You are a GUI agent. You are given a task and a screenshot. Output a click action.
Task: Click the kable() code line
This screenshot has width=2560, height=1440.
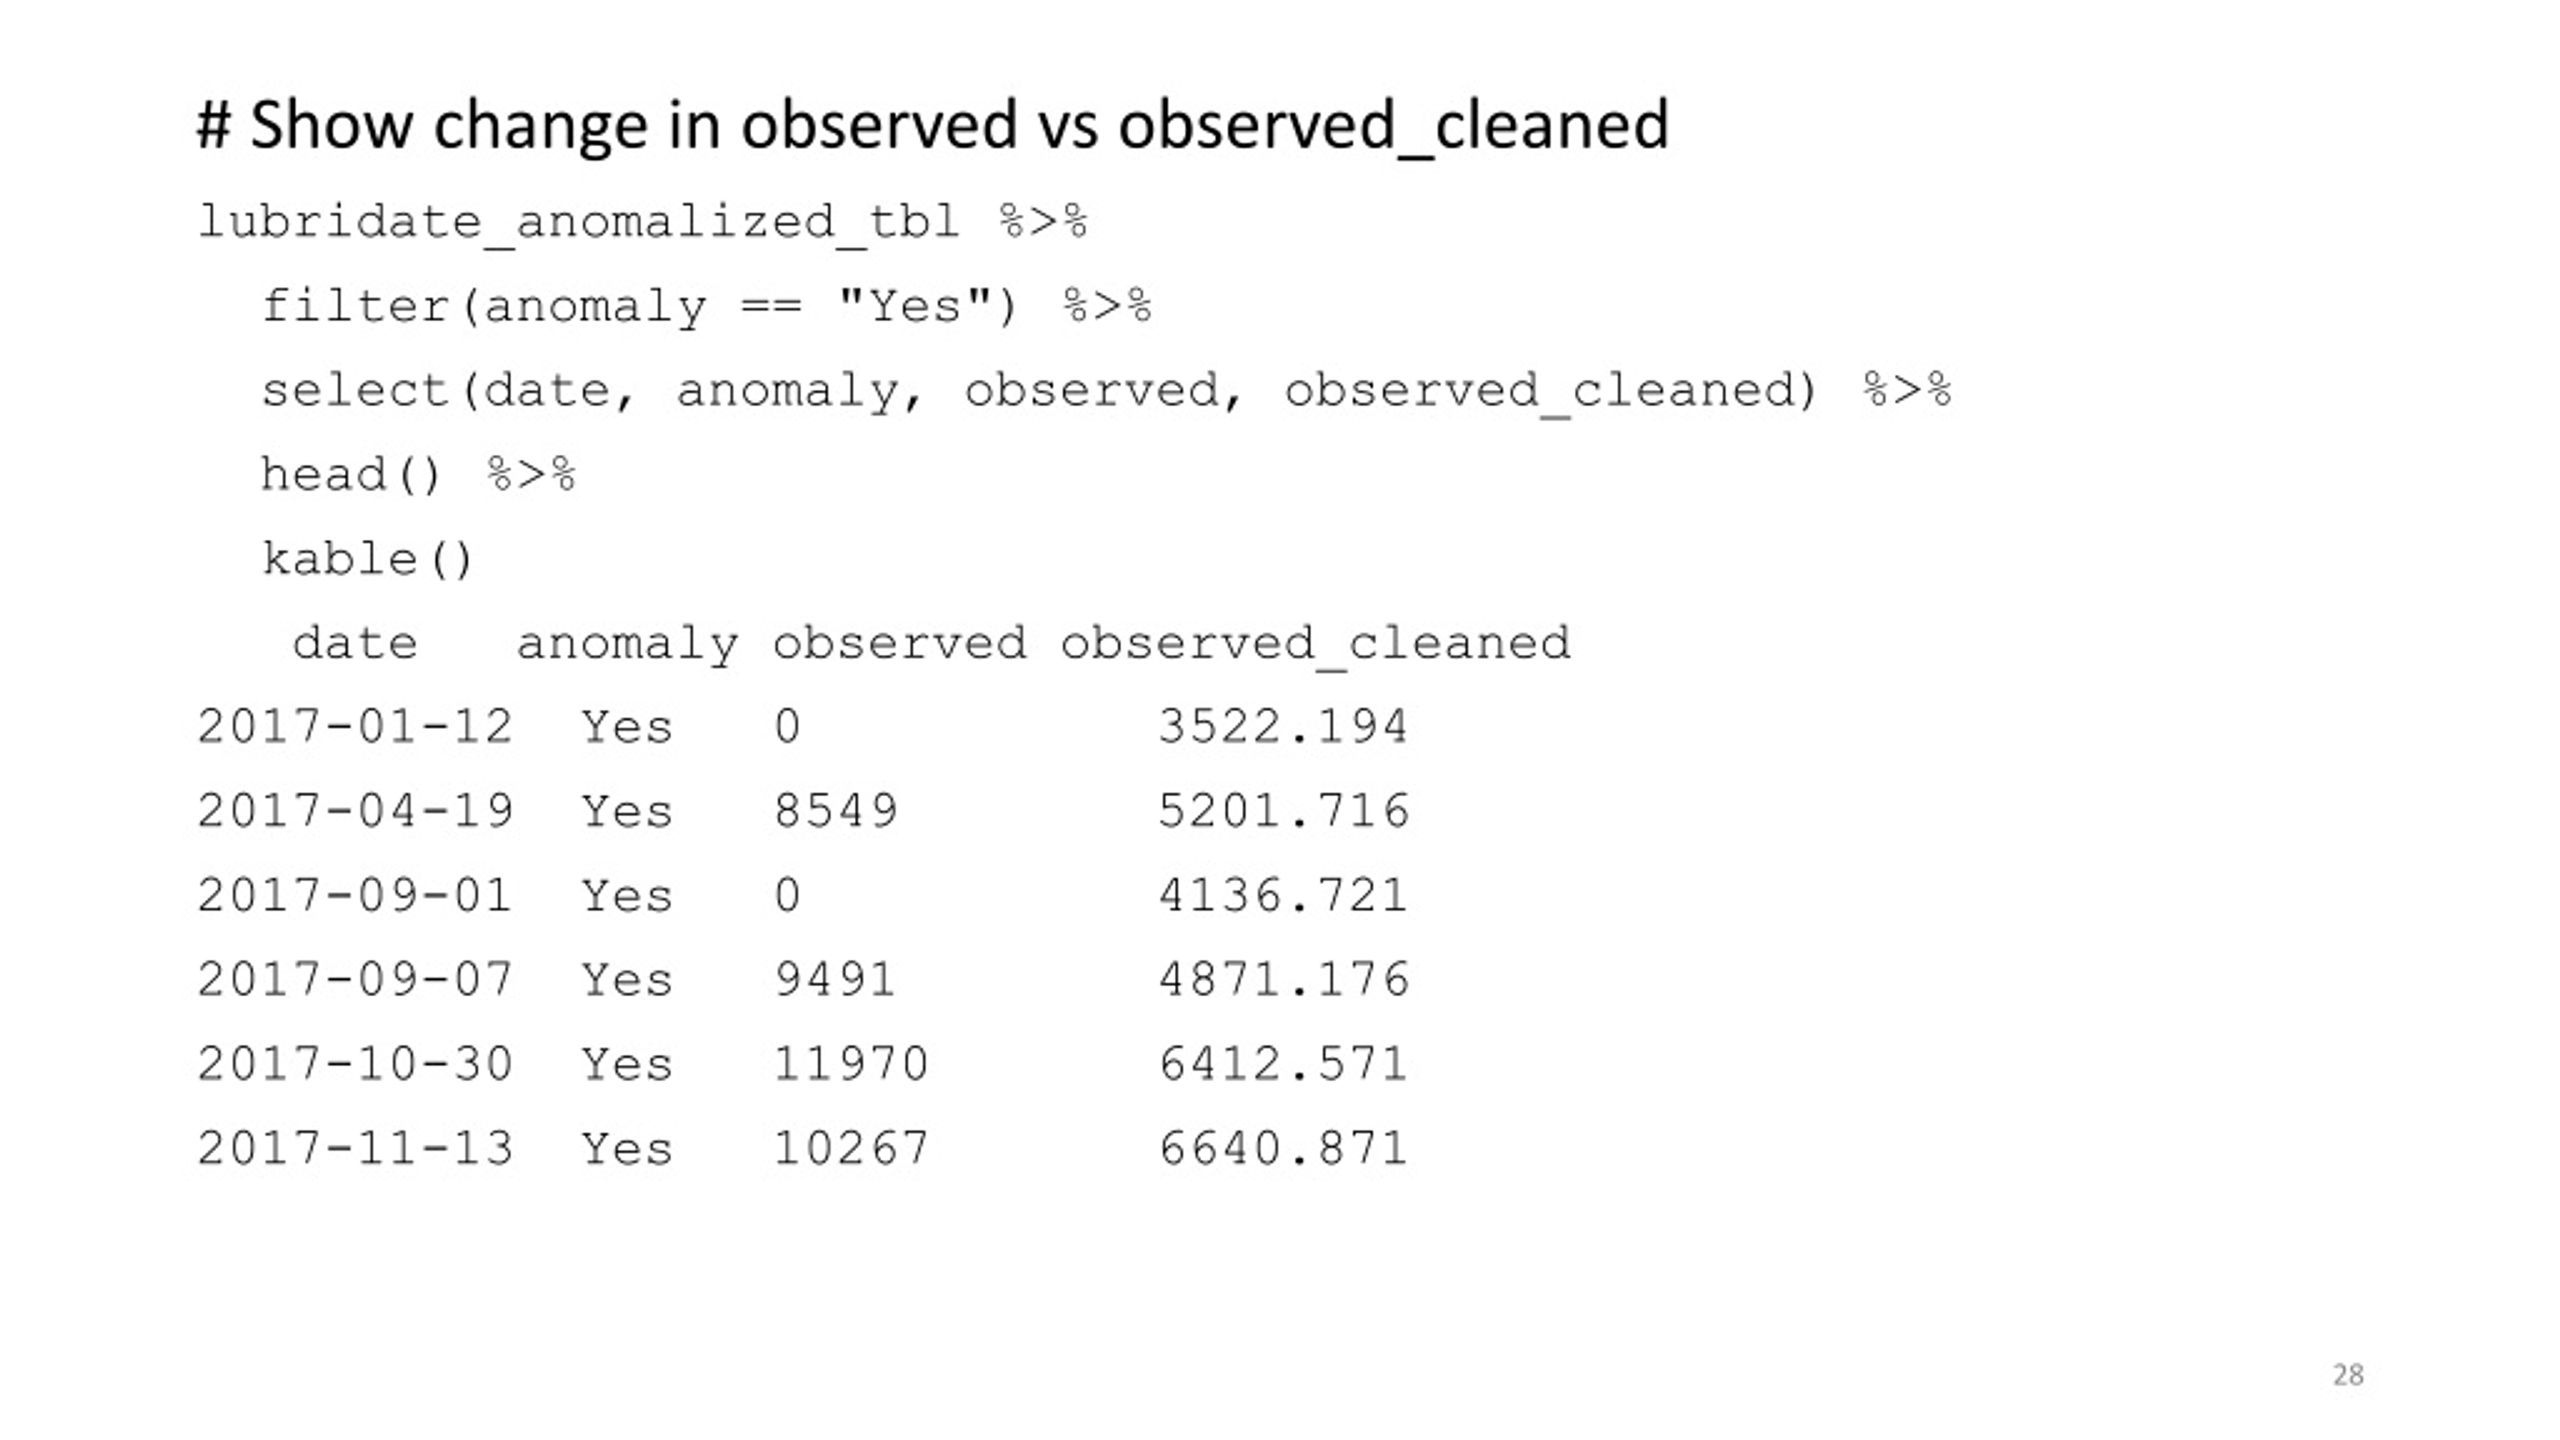[x=367, y=559]
